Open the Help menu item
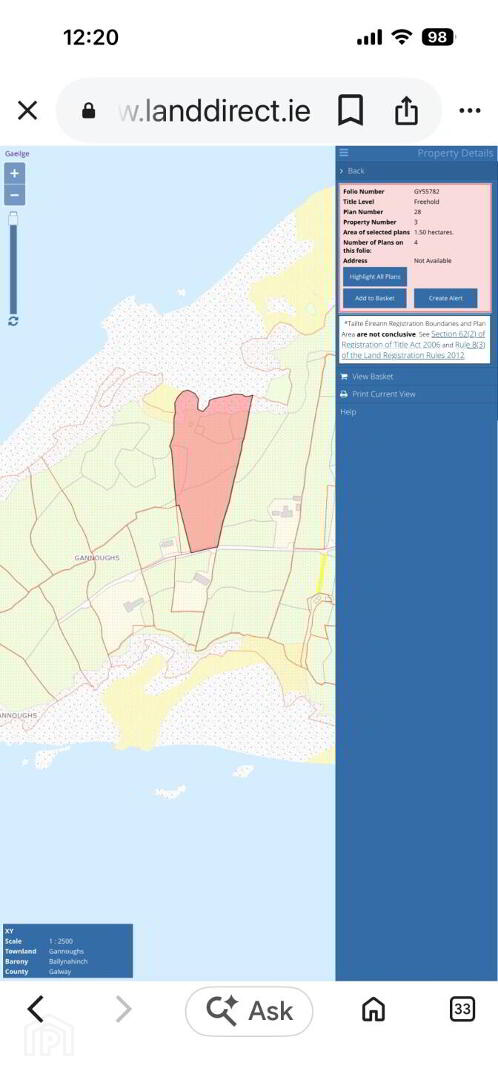The image size is (498, 1080). [x=348, y=412]
